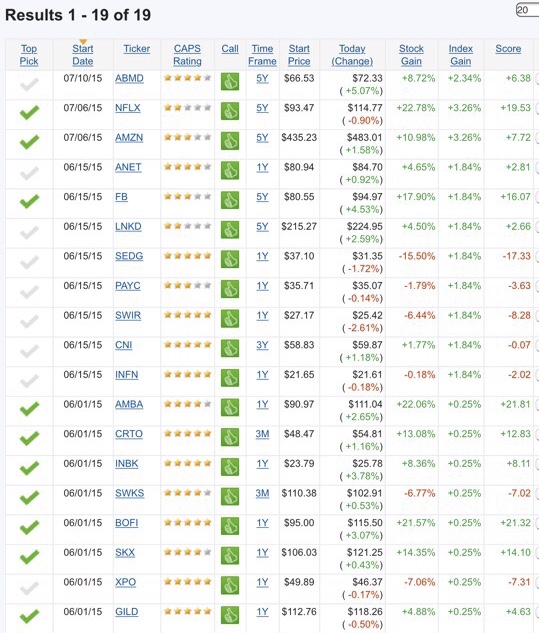Click the thumbs-up call icon for CNI
Image resolution: width=539 pixels, height=633 pixels.
230,348
